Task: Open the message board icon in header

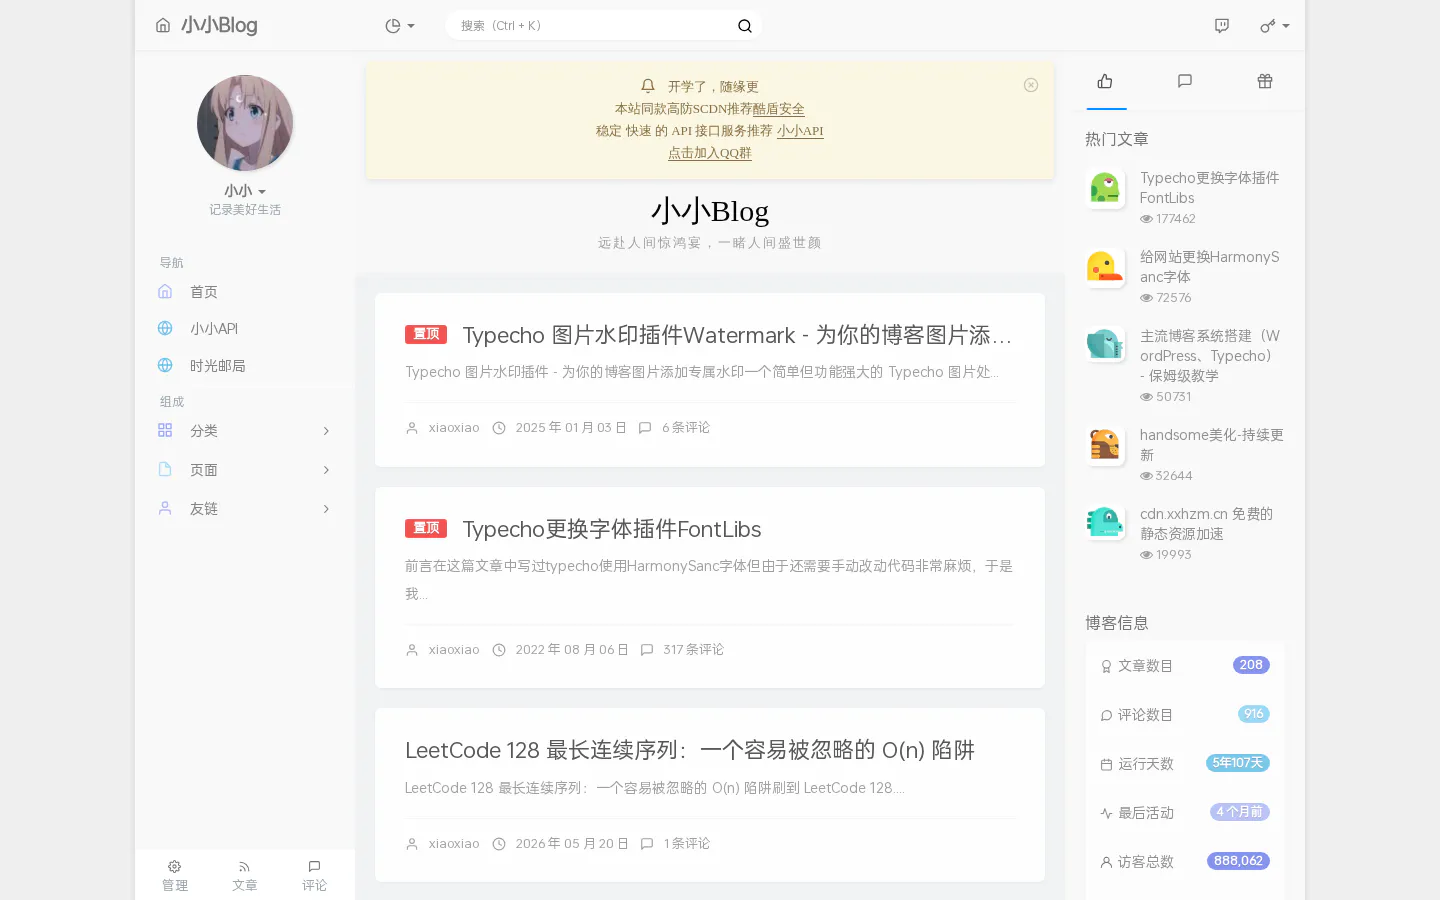Action: point(1222,26)
